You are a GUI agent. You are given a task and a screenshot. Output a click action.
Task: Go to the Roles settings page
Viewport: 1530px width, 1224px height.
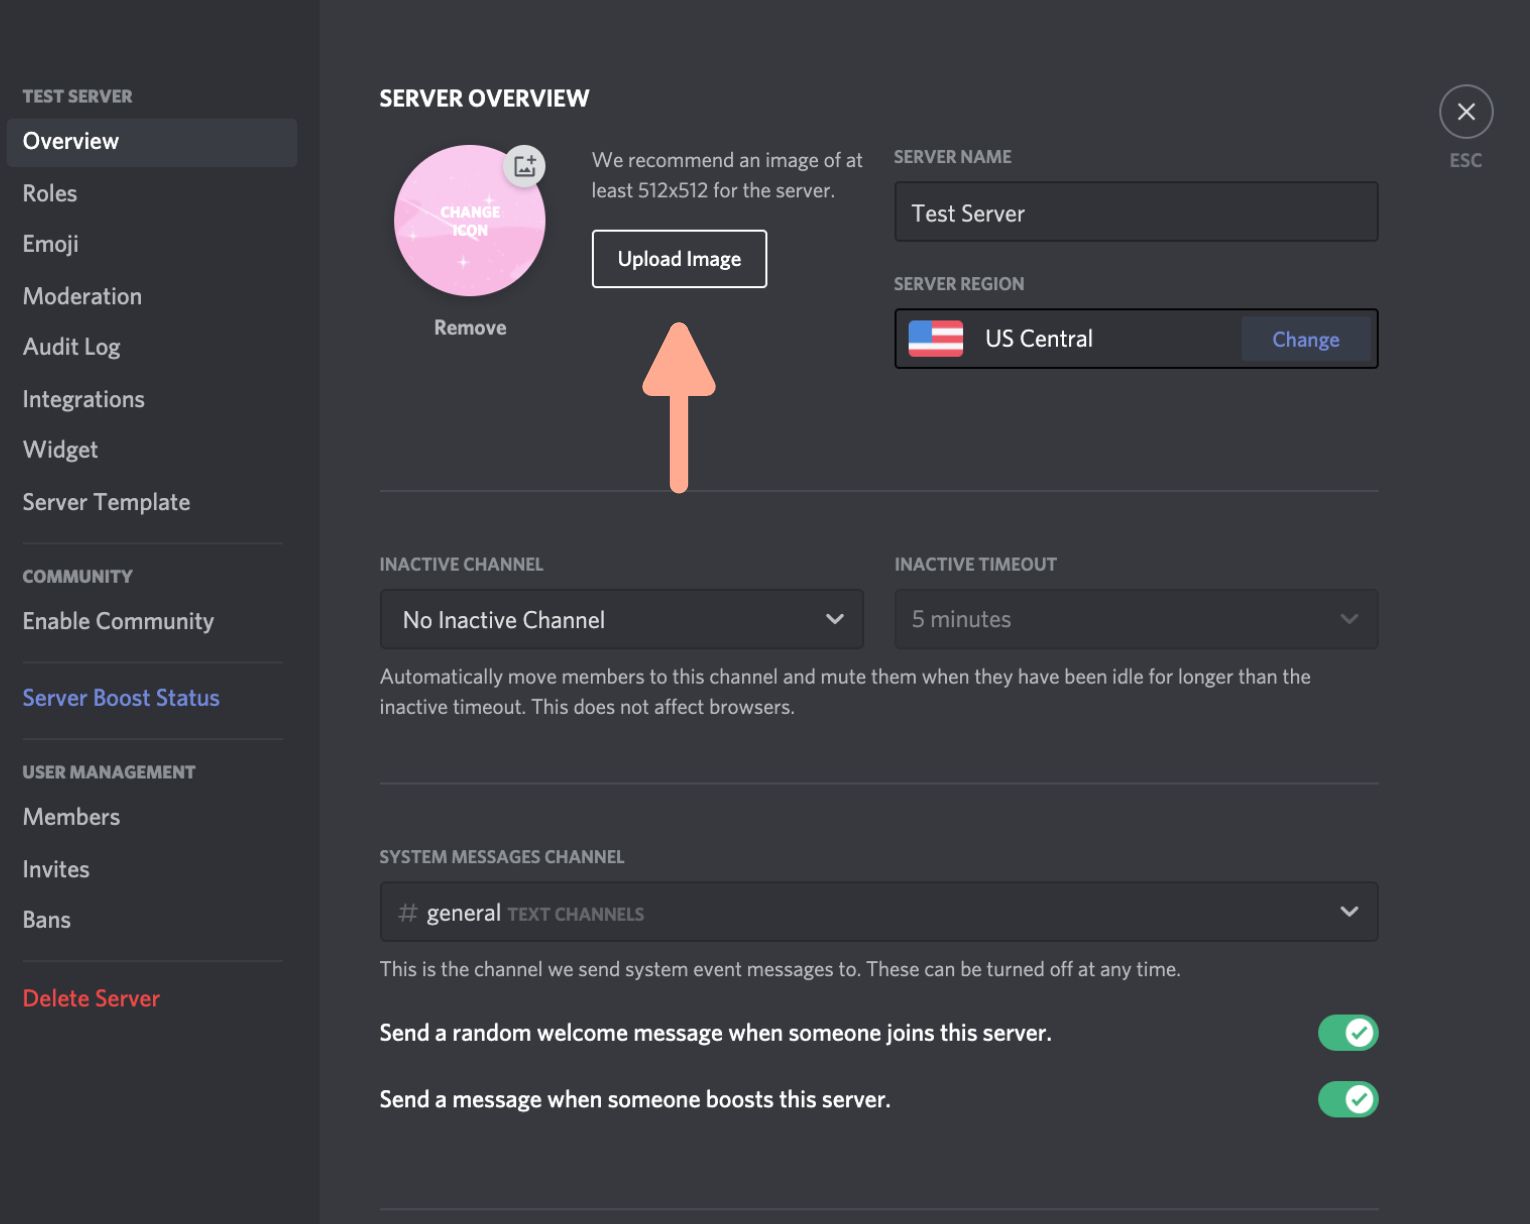[x=50, y=194]
